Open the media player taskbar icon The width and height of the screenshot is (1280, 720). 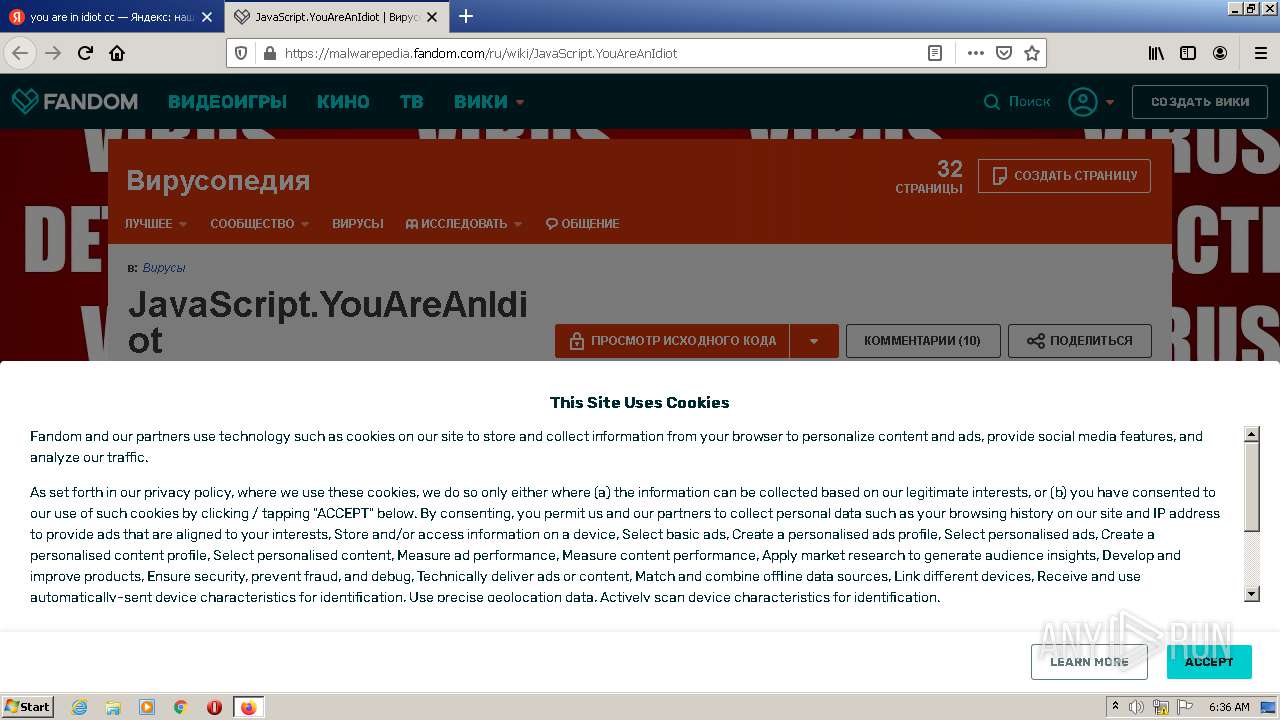(x=147, y=707)
